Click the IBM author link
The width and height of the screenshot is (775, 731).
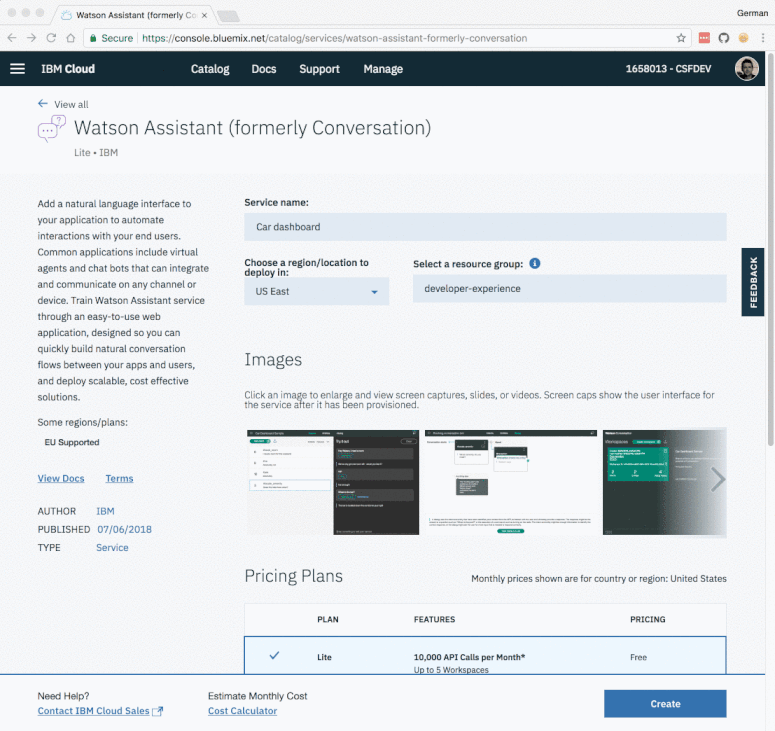tap(105, 511)
